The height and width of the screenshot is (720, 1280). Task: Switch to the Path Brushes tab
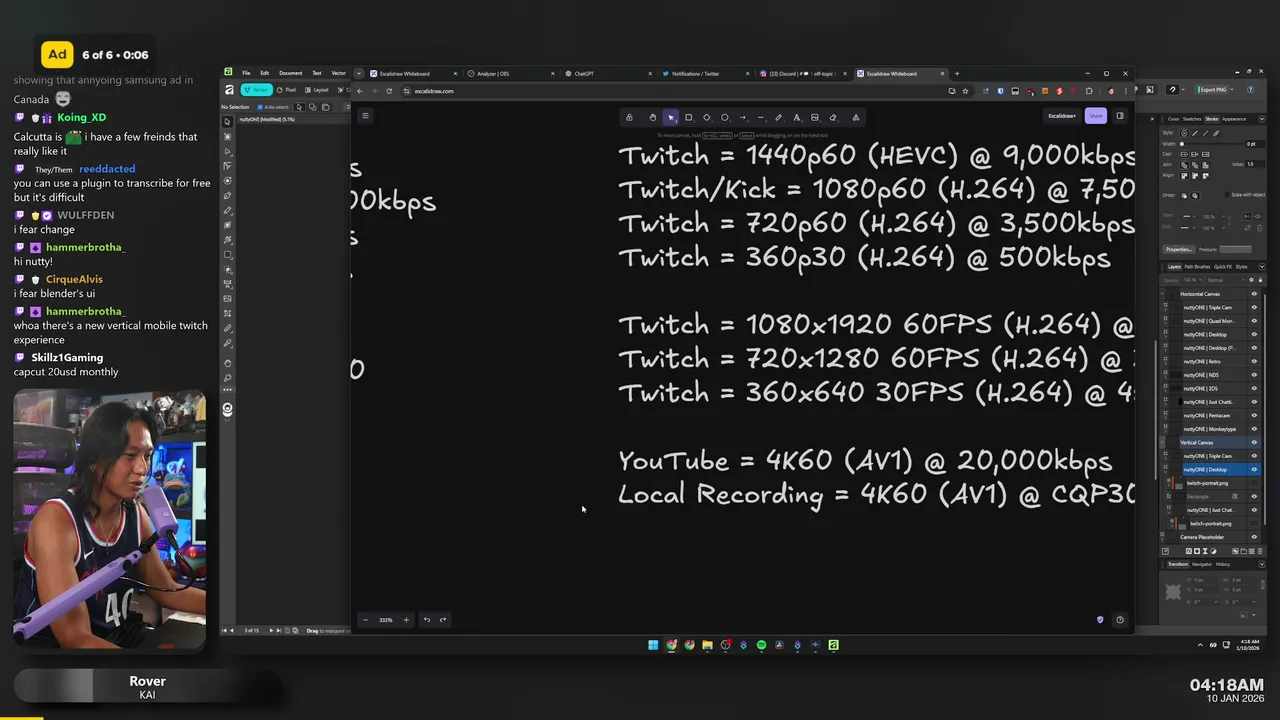click(1197, 267)
